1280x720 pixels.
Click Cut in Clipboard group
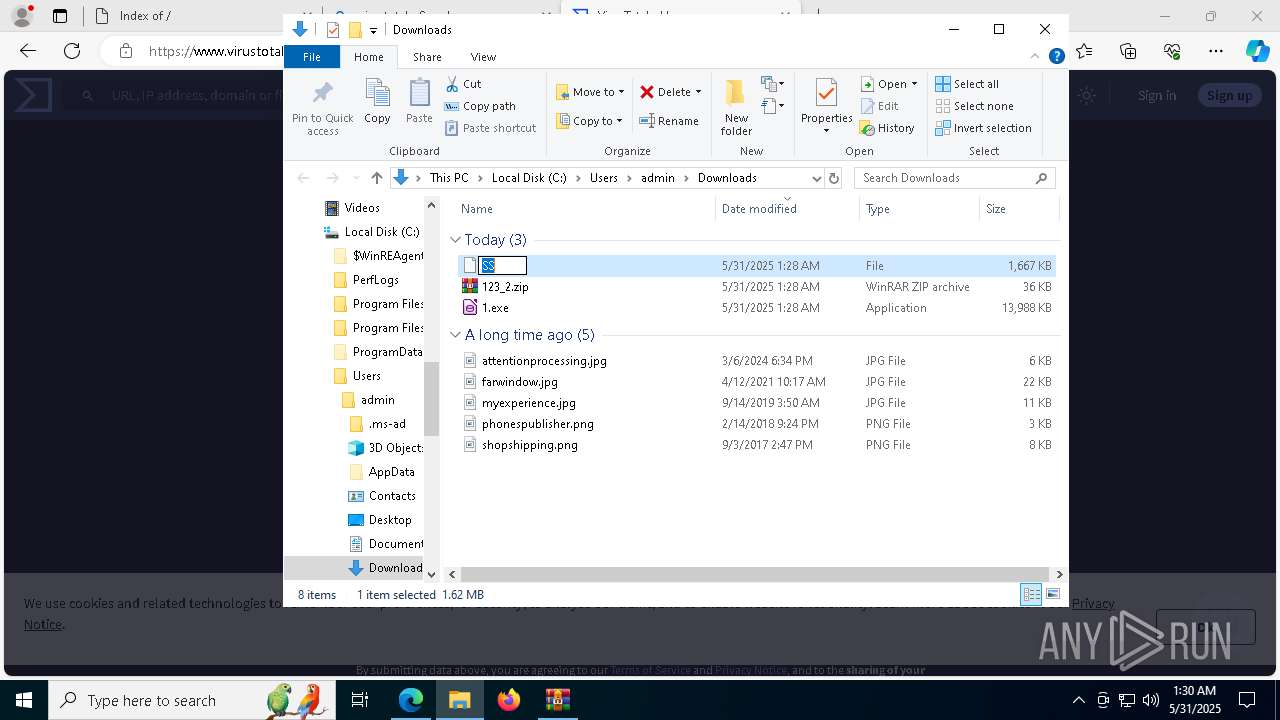pos(463,84)
